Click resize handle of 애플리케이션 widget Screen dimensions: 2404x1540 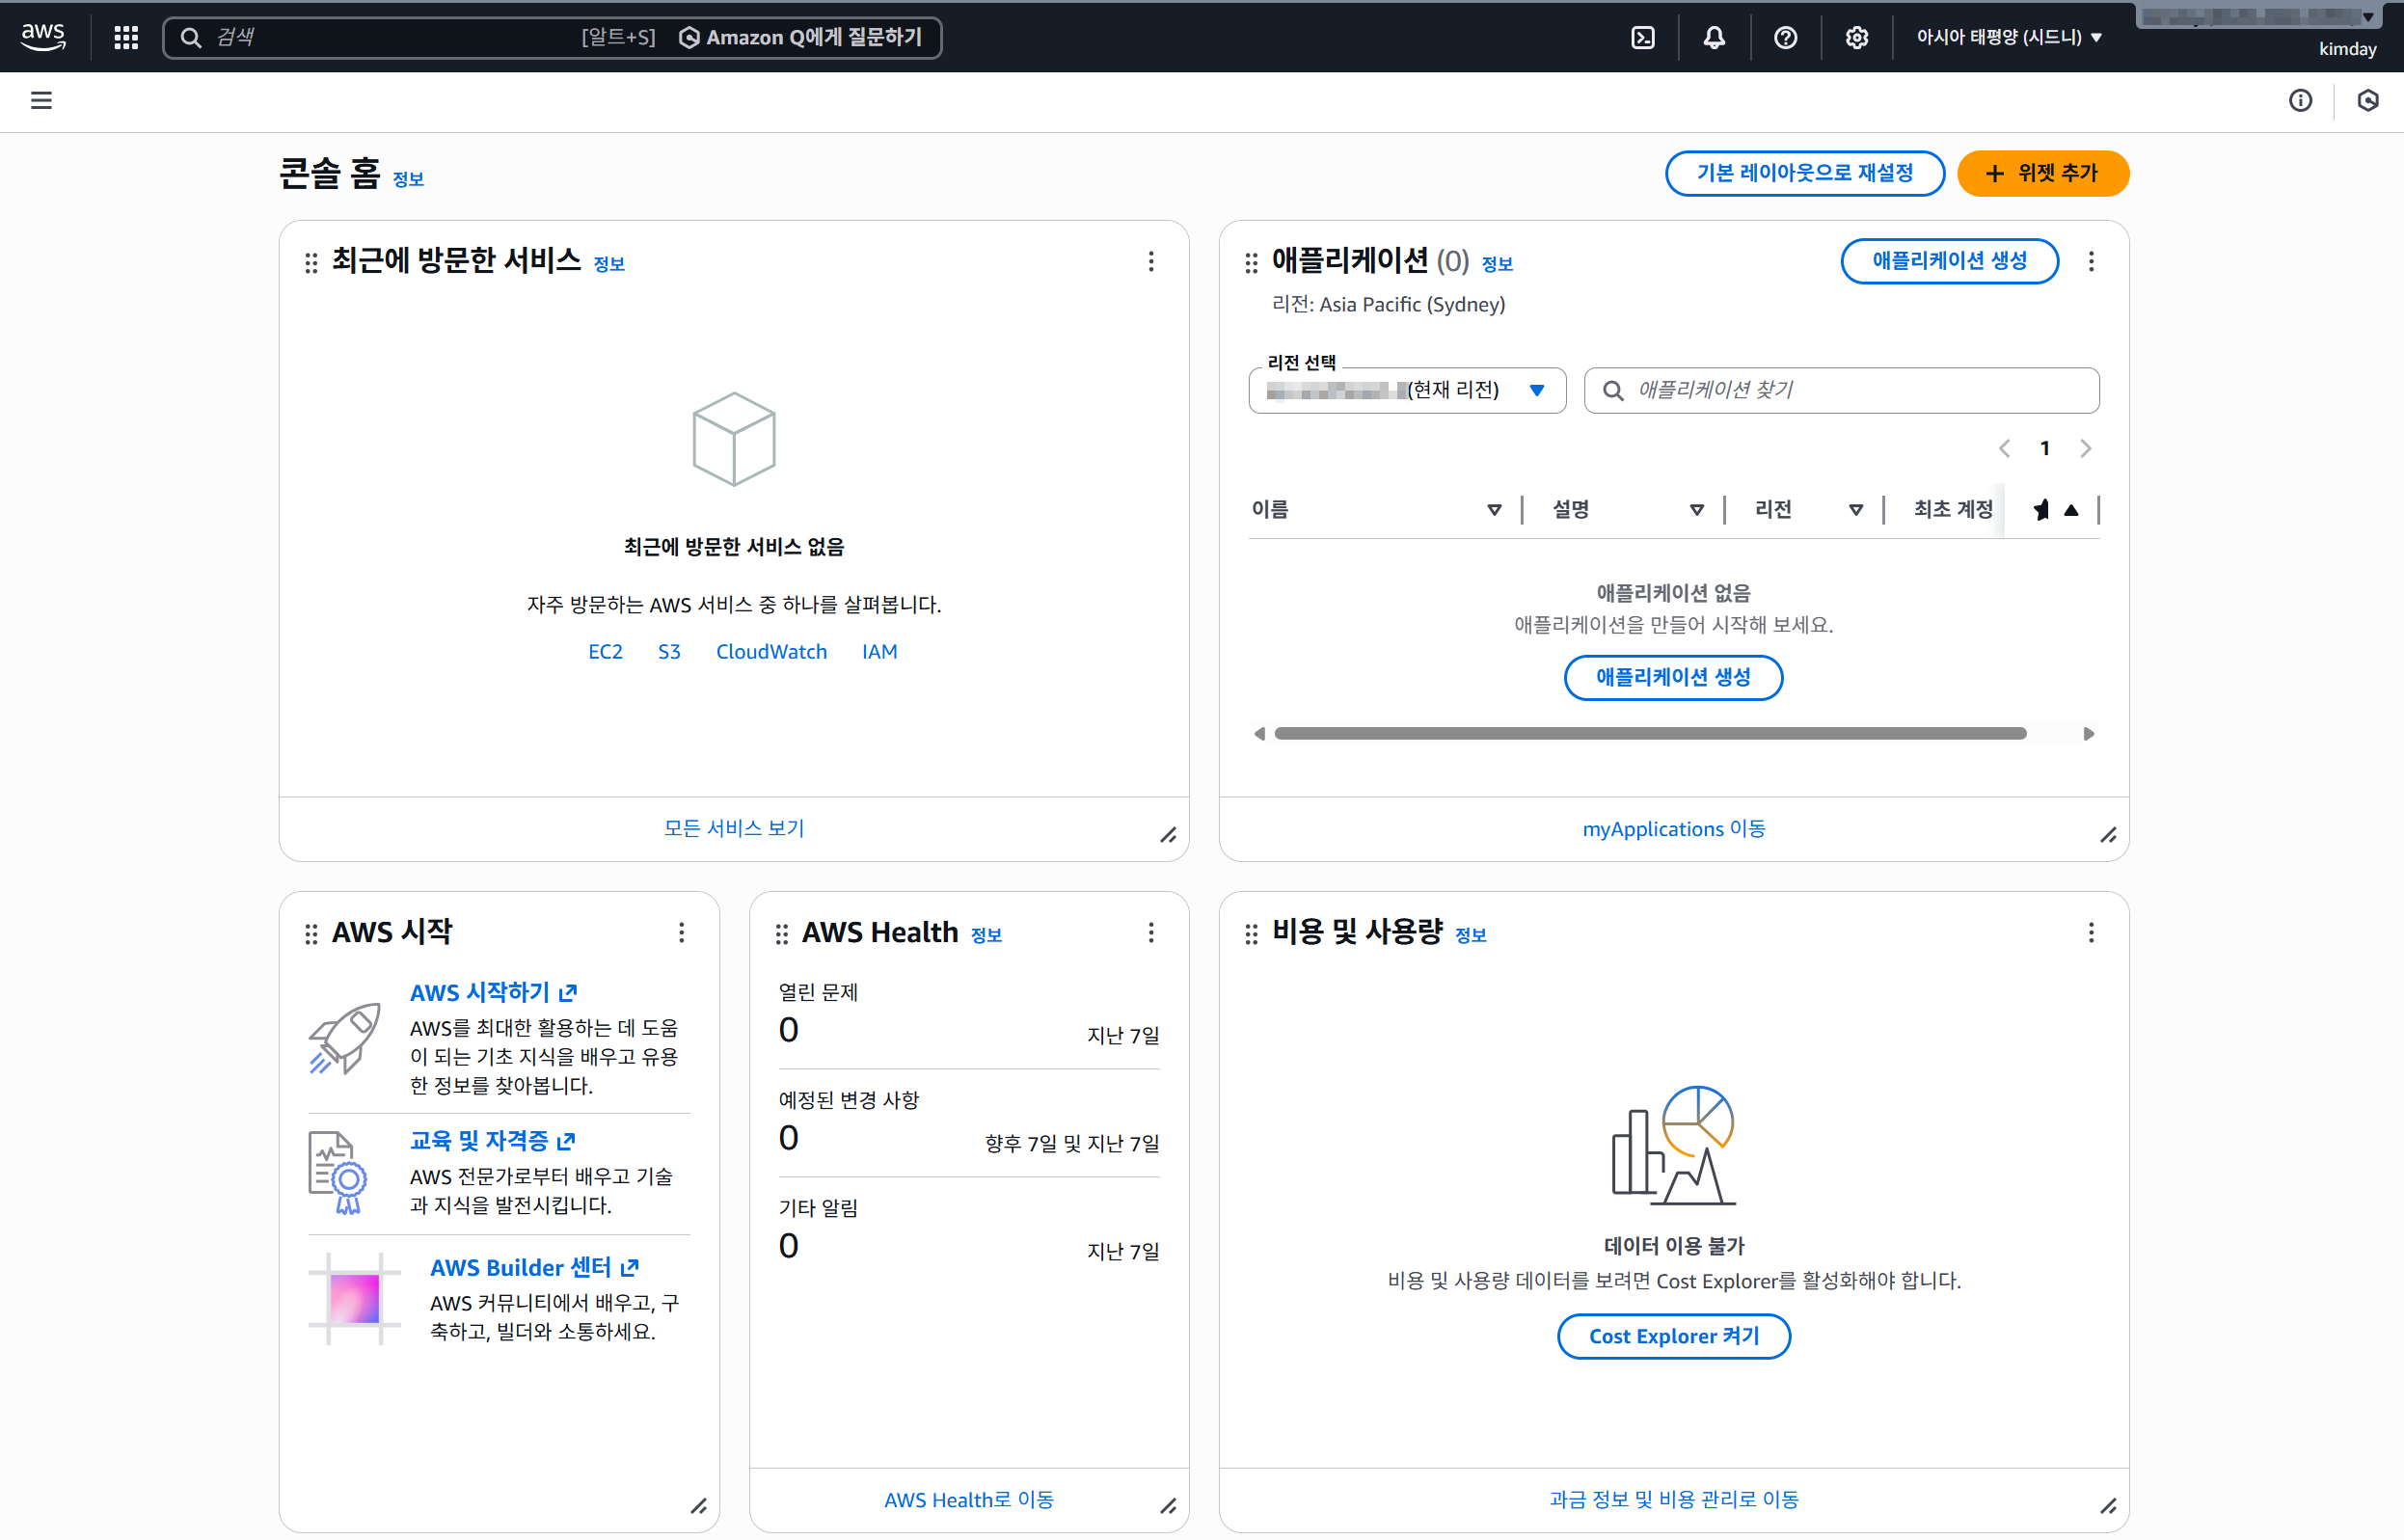pos(2108,835)
